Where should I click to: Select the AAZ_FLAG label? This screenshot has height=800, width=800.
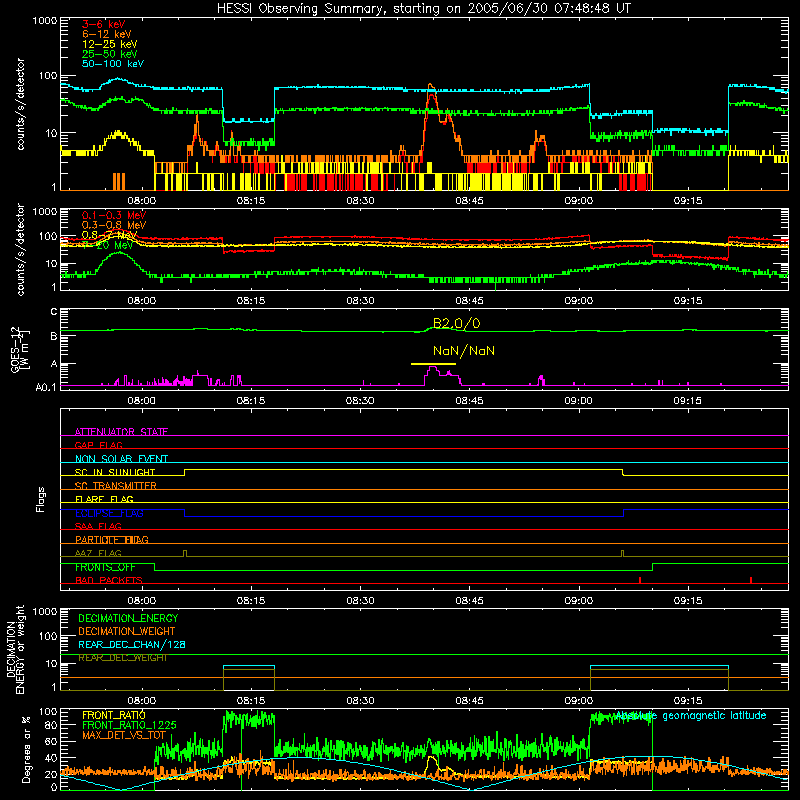[x=98, y=553]
